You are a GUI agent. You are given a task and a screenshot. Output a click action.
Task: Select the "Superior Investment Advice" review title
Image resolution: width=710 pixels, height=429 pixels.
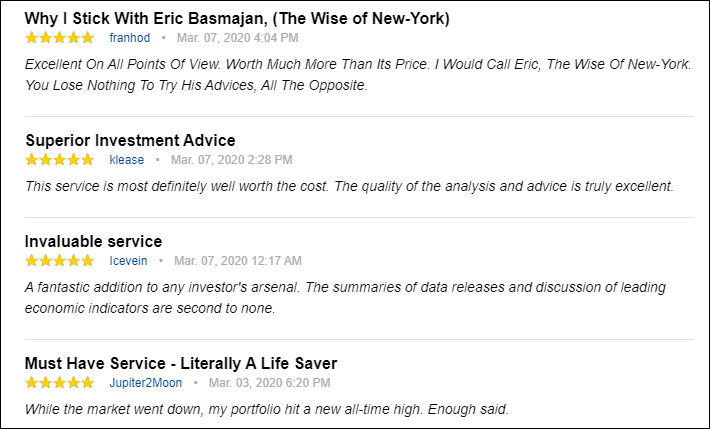point(130,141)
